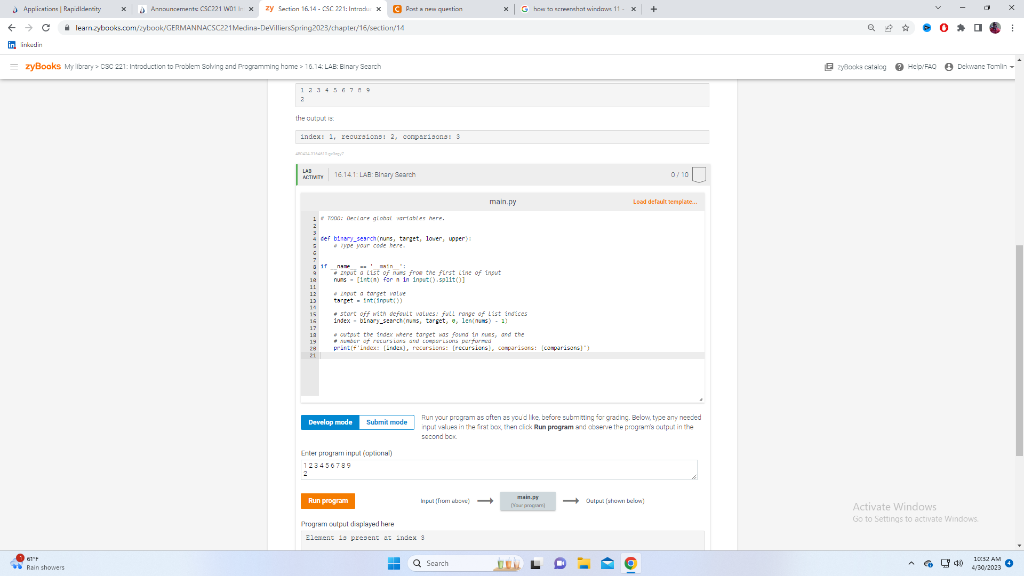Switch to Submit mode
Viewport: 1024px width, 576px height.
[386, 422]
